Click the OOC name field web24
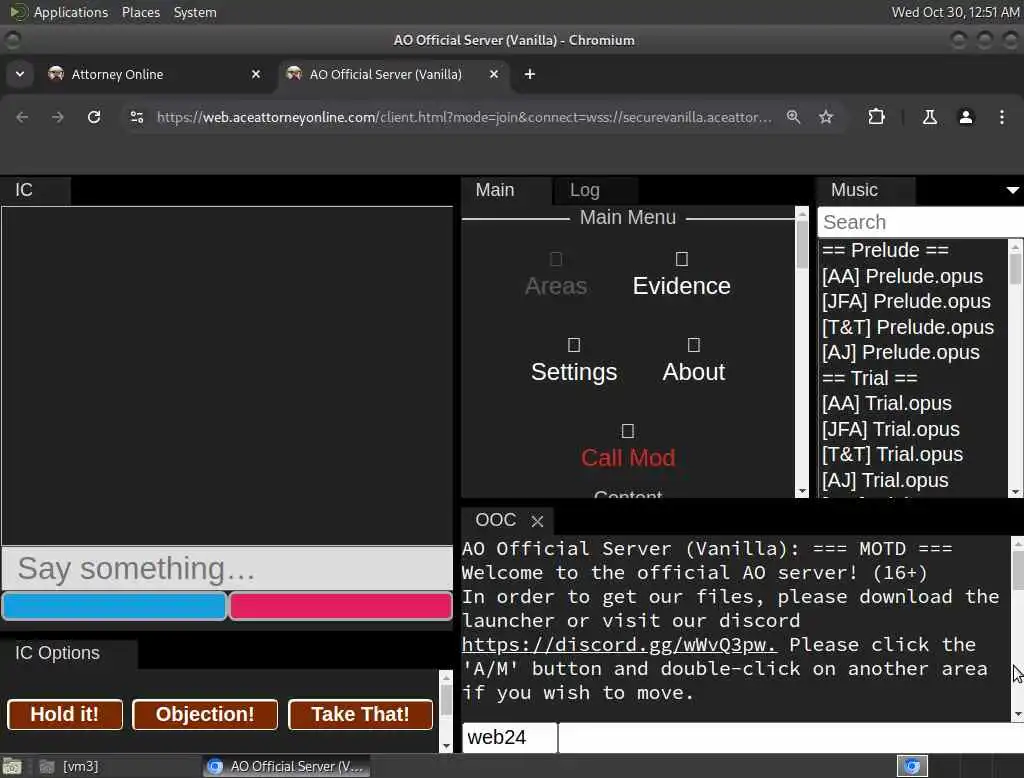 tap(509, 737)
